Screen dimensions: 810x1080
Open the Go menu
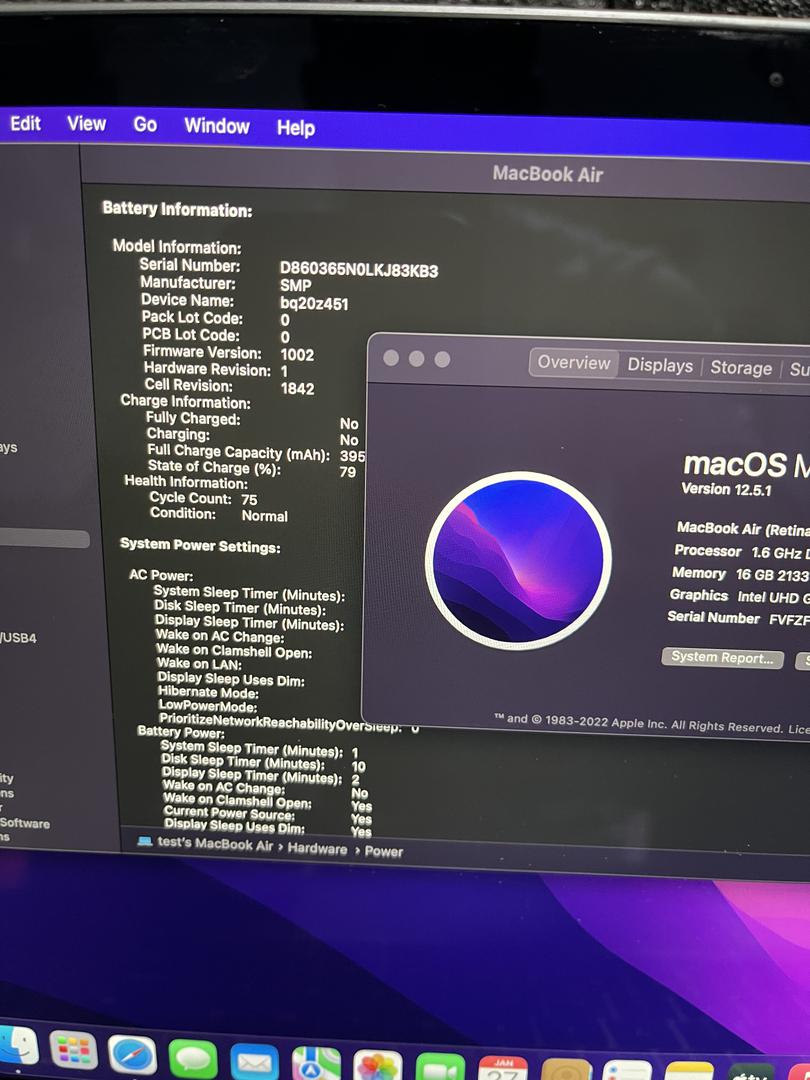pos(145,125)
